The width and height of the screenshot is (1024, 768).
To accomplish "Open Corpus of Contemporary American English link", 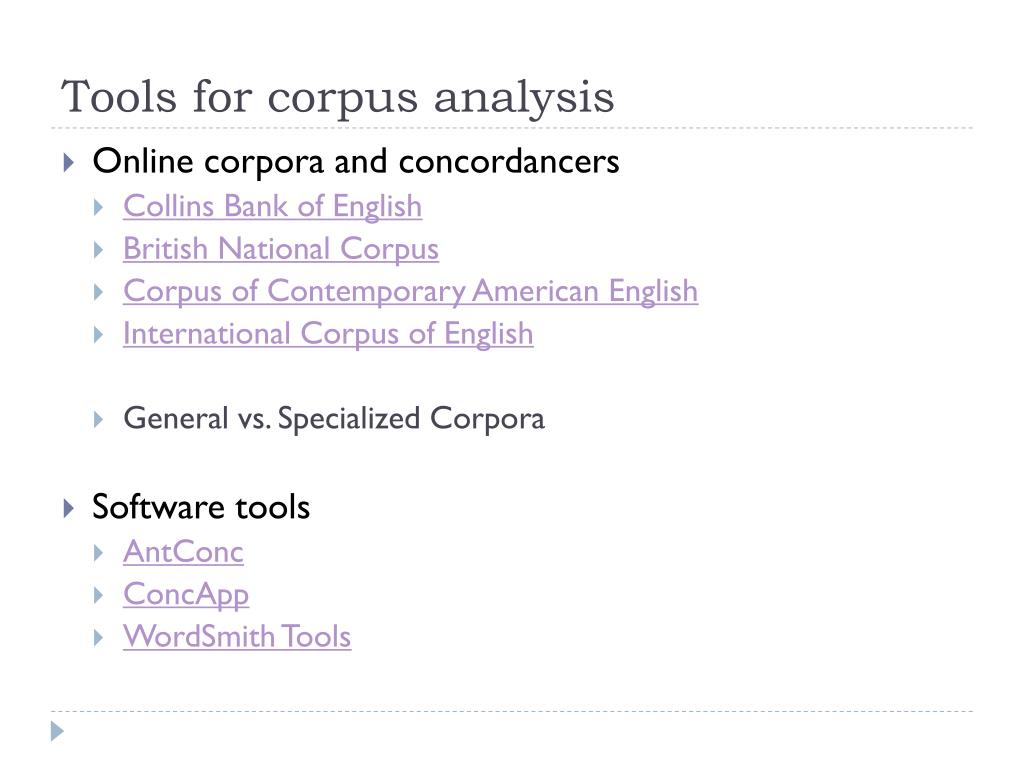I will [x=410, y=291].
